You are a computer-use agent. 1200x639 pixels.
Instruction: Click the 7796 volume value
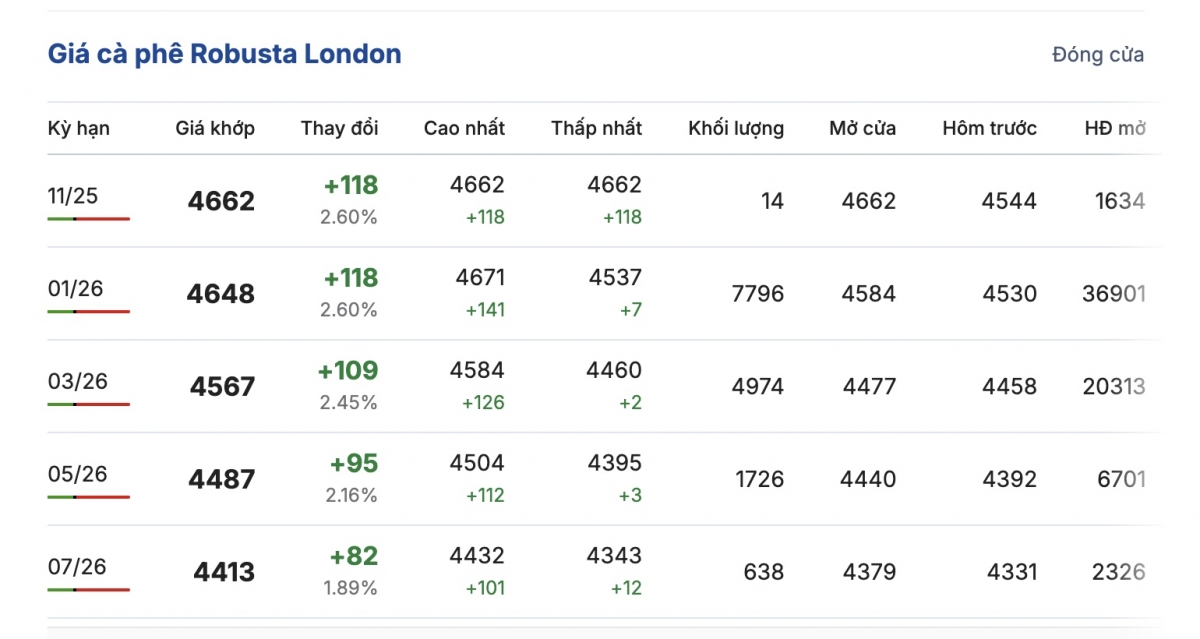[x=757, y=294]
